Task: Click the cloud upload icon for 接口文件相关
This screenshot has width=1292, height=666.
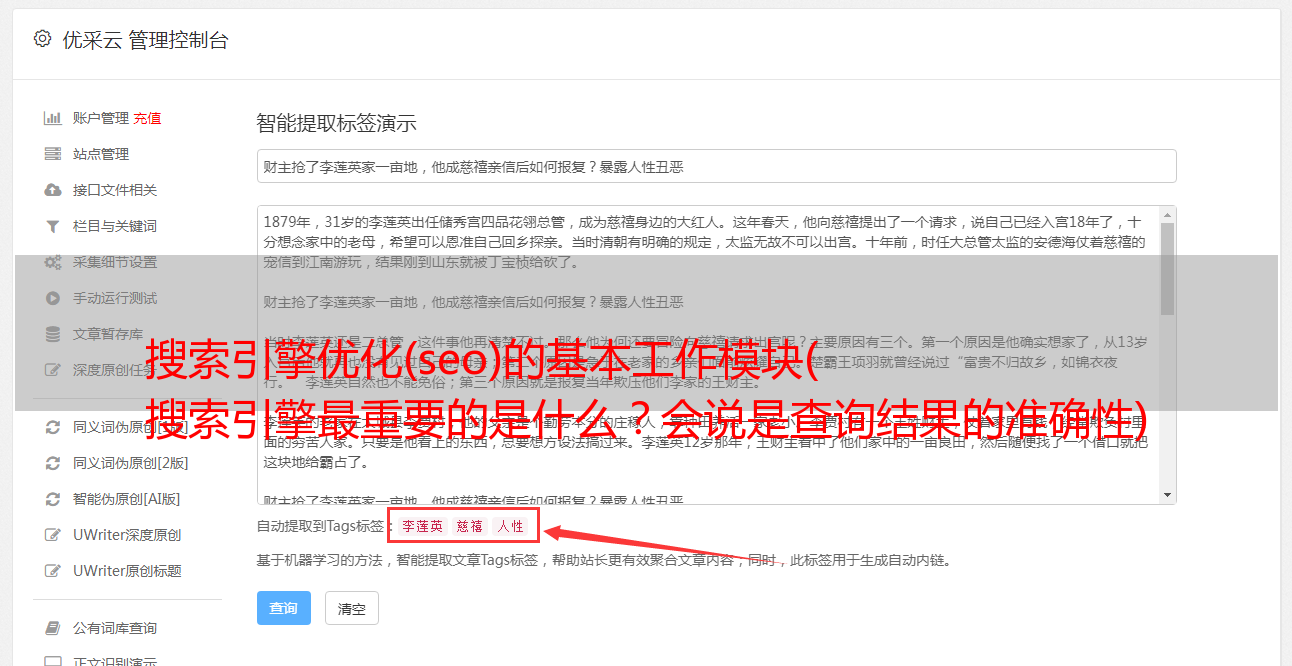Action: click(x=52, y=190)
